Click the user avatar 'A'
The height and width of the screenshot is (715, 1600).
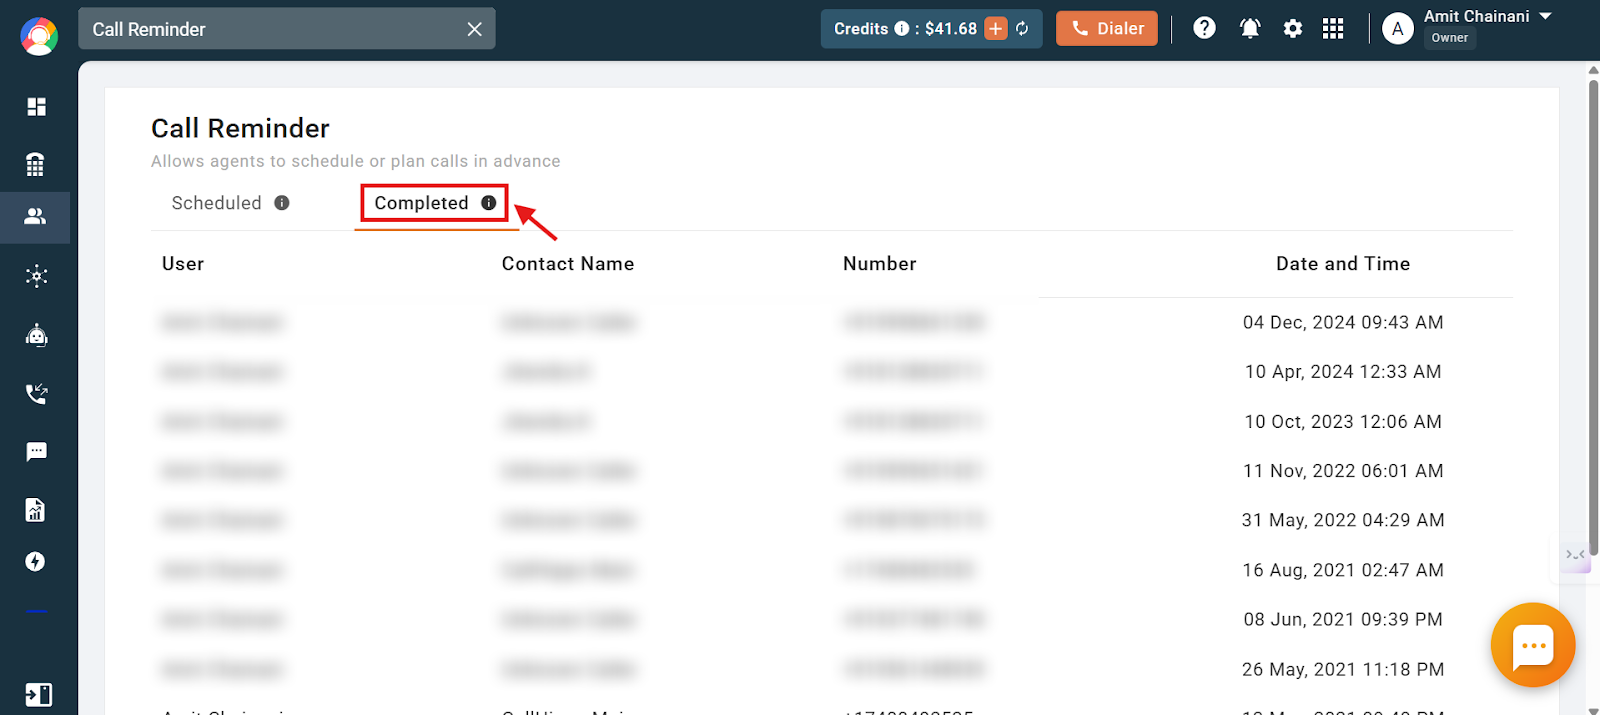tap(1398, 28)
